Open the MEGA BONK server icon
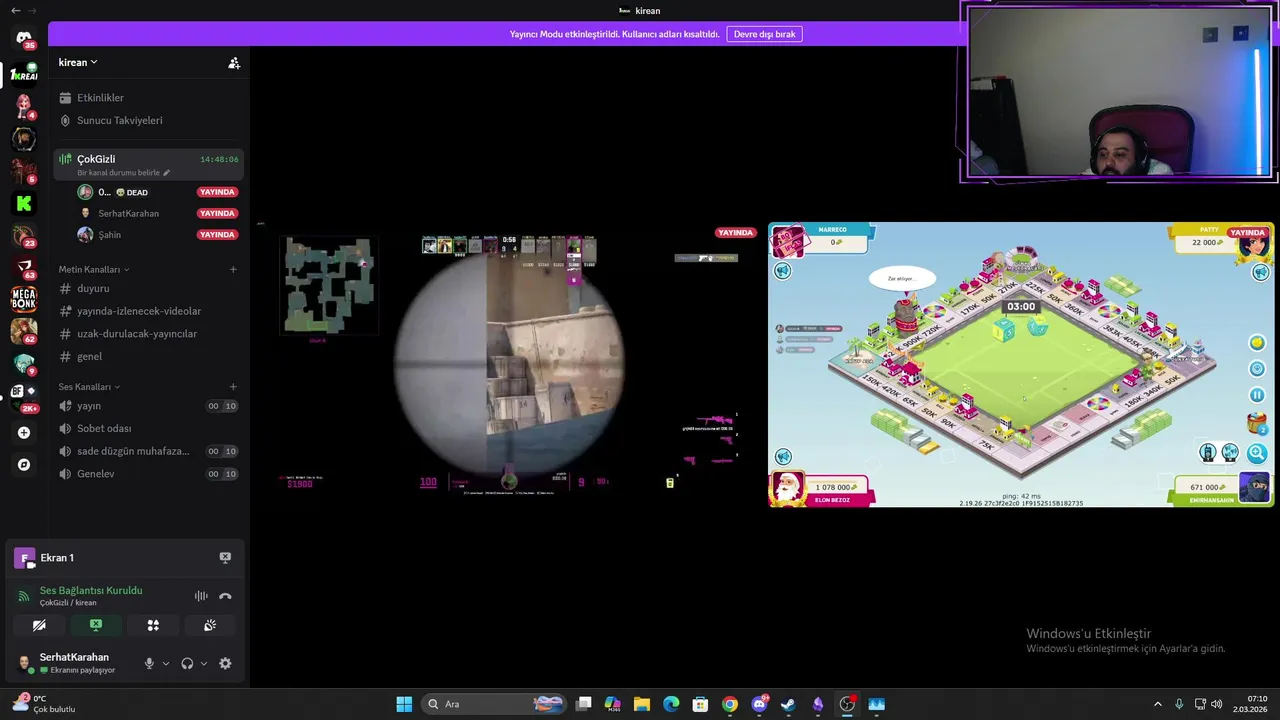Viewport: 1280px width, 720px height. tap(24, 298)
